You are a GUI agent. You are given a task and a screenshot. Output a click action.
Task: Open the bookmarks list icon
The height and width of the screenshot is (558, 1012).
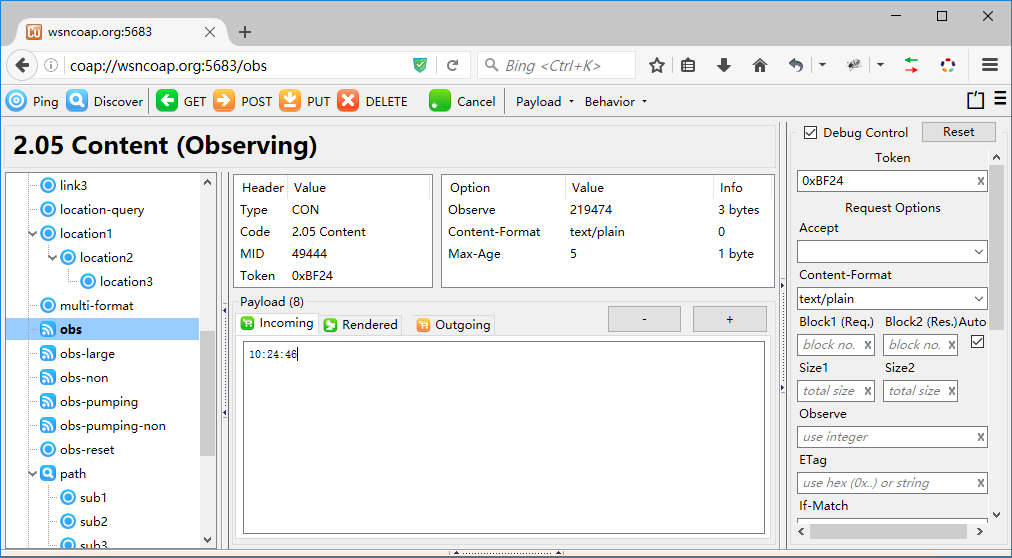[688, 65]
